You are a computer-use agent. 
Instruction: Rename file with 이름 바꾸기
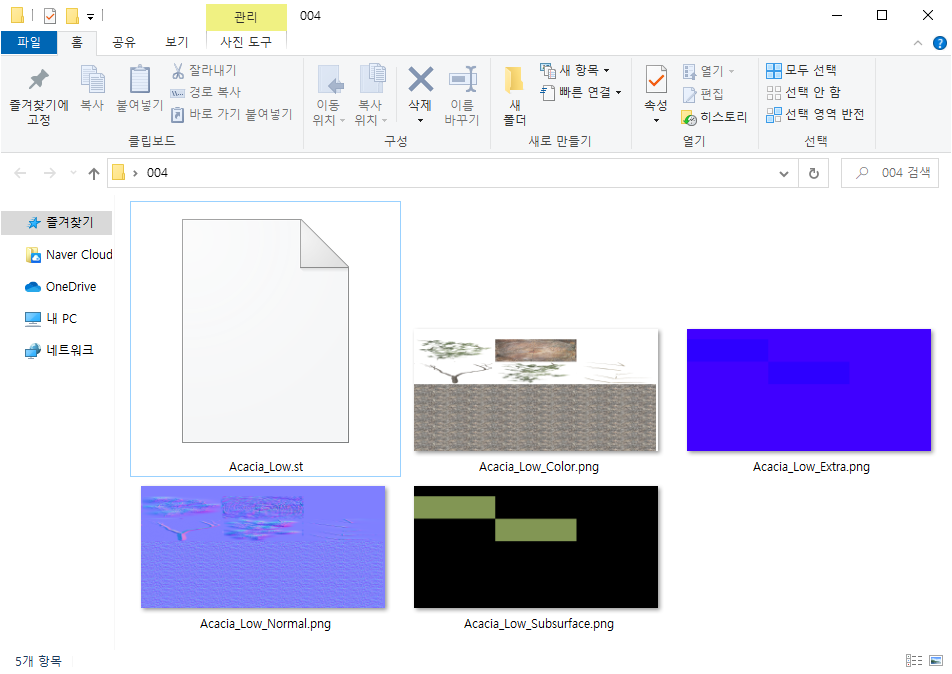[462, 95]
